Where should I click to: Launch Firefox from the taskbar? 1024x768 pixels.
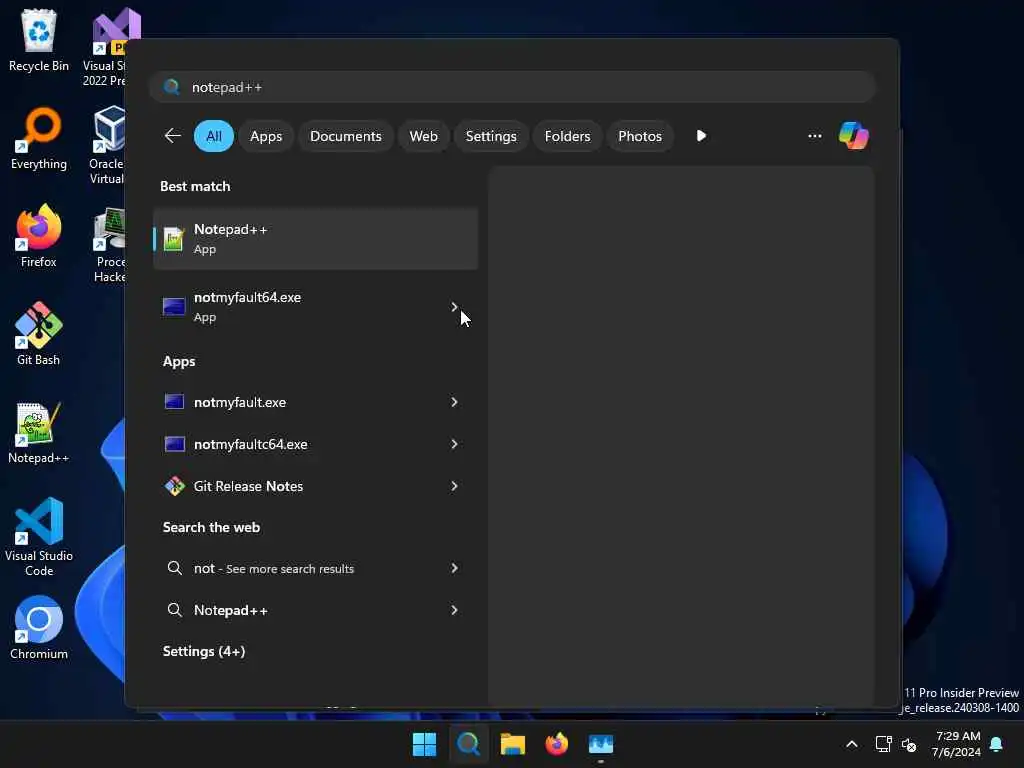pos(556,744)
